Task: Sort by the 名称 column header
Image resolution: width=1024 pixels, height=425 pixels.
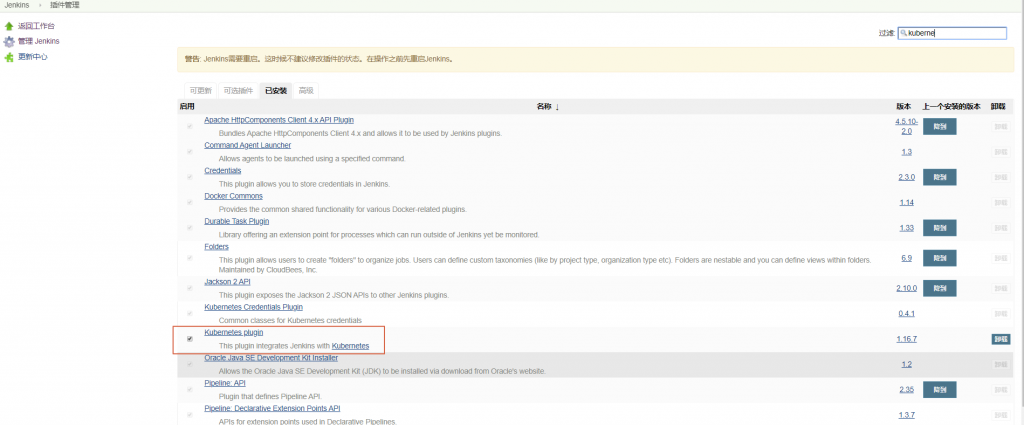Action: (x=547, y=106)
